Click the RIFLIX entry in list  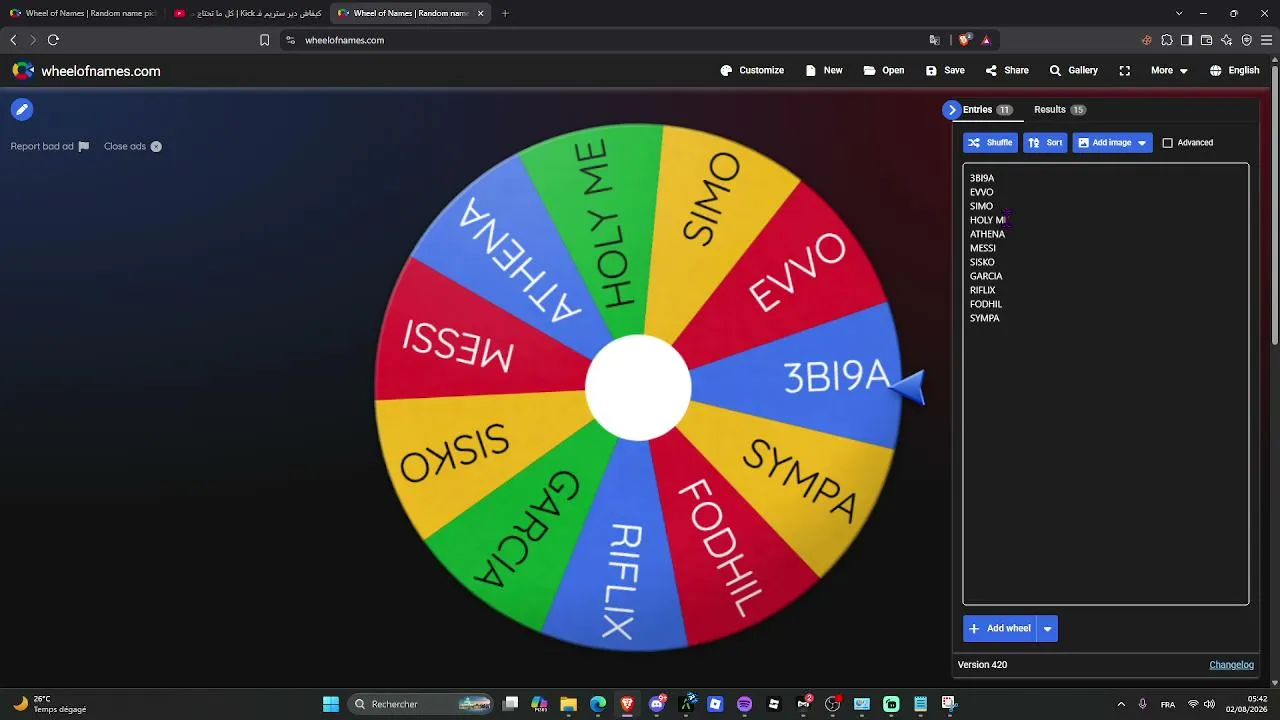983,290
